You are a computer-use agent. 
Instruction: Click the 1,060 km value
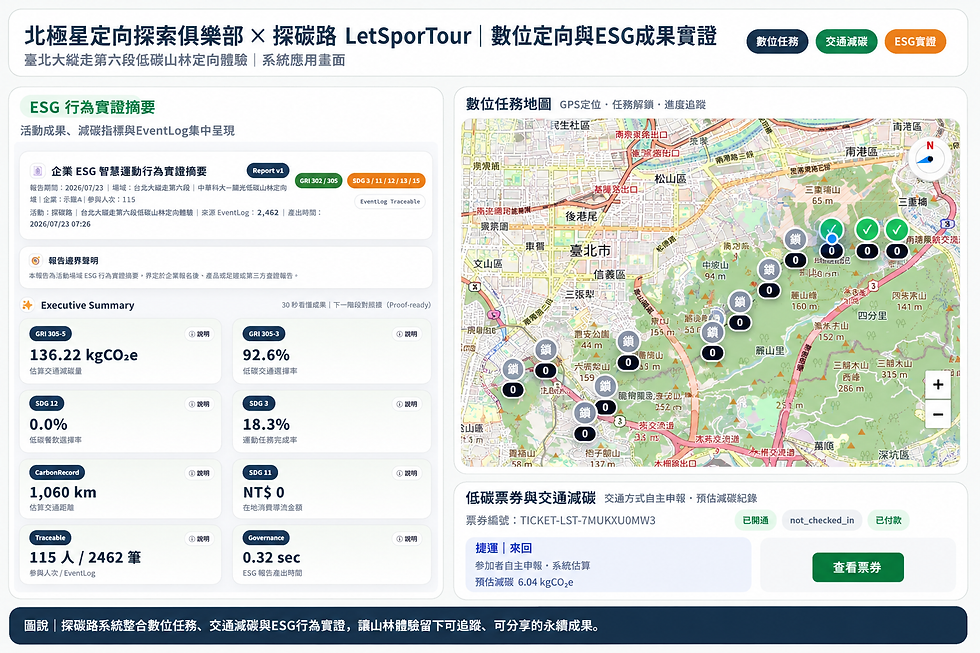pos(63,492)
